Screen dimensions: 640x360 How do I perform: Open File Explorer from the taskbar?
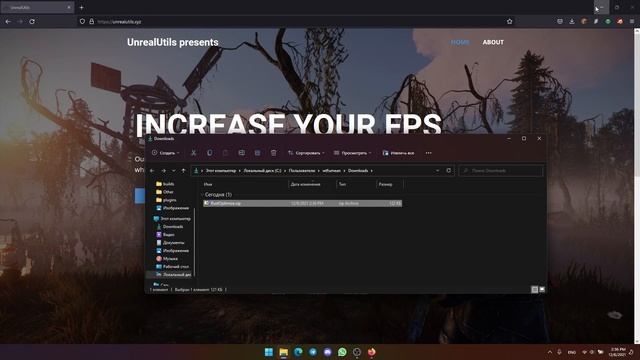[283, 352]
